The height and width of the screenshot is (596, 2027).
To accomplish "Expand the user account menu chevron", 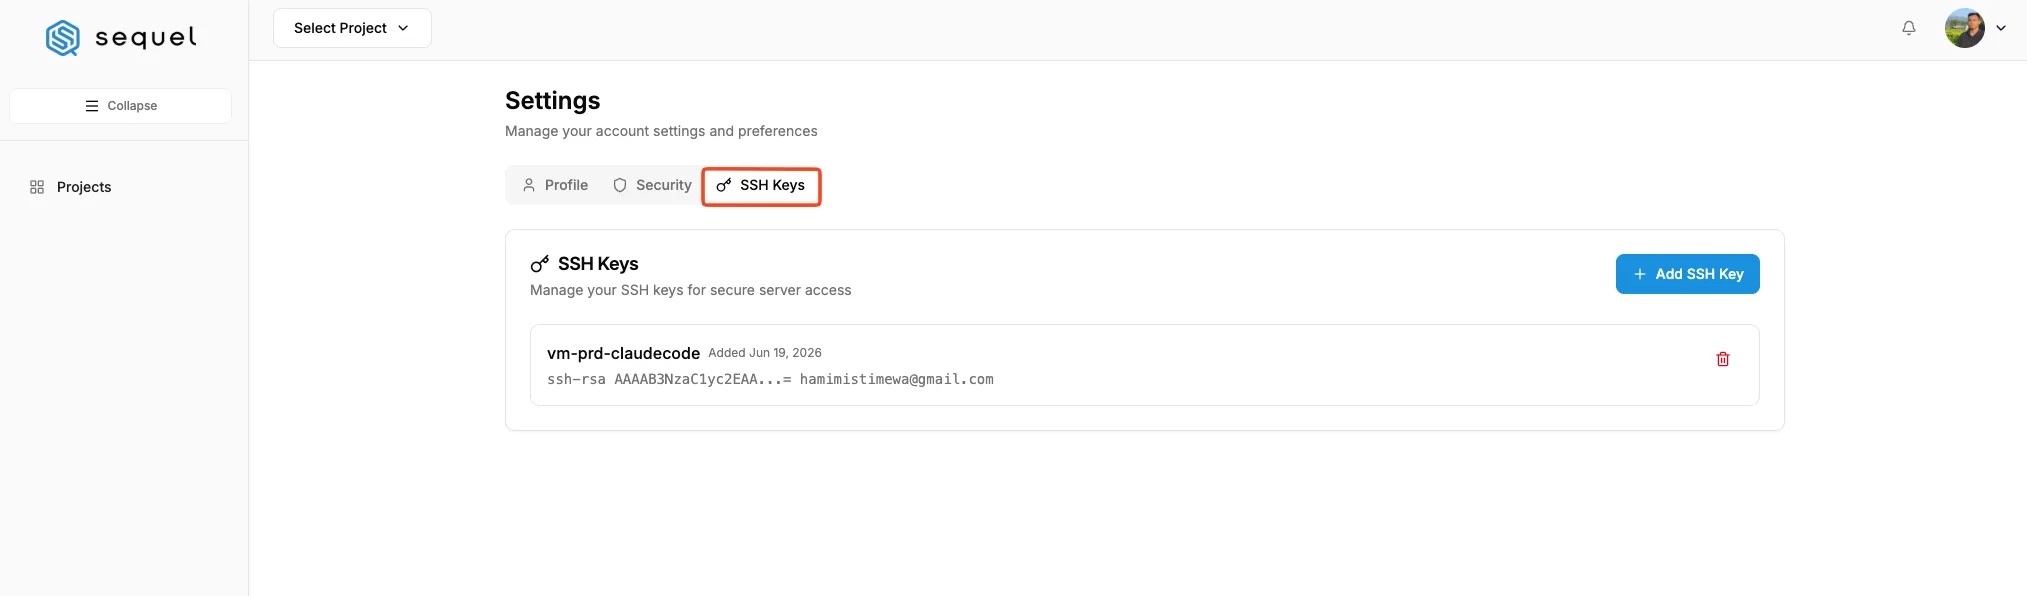I will [2001, 28].
